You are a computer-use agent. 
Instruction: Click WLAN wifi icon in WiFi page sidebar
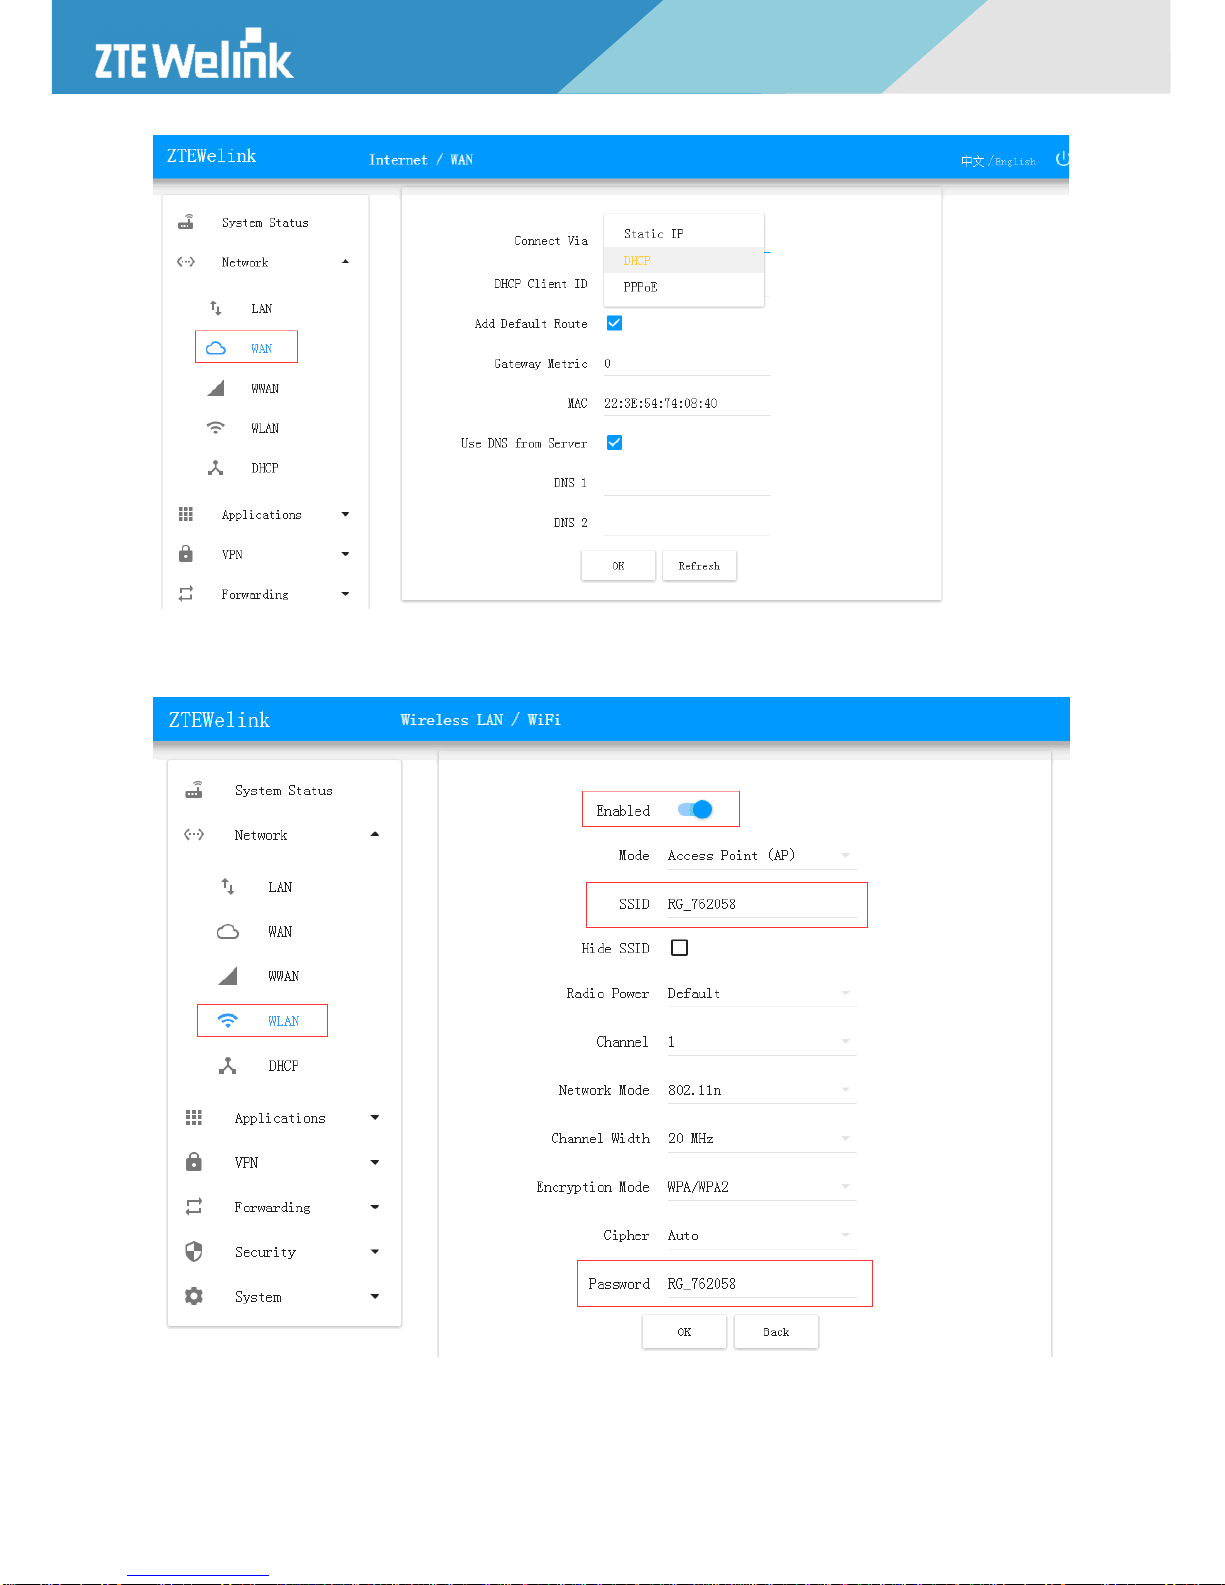tap(228, 1021)
